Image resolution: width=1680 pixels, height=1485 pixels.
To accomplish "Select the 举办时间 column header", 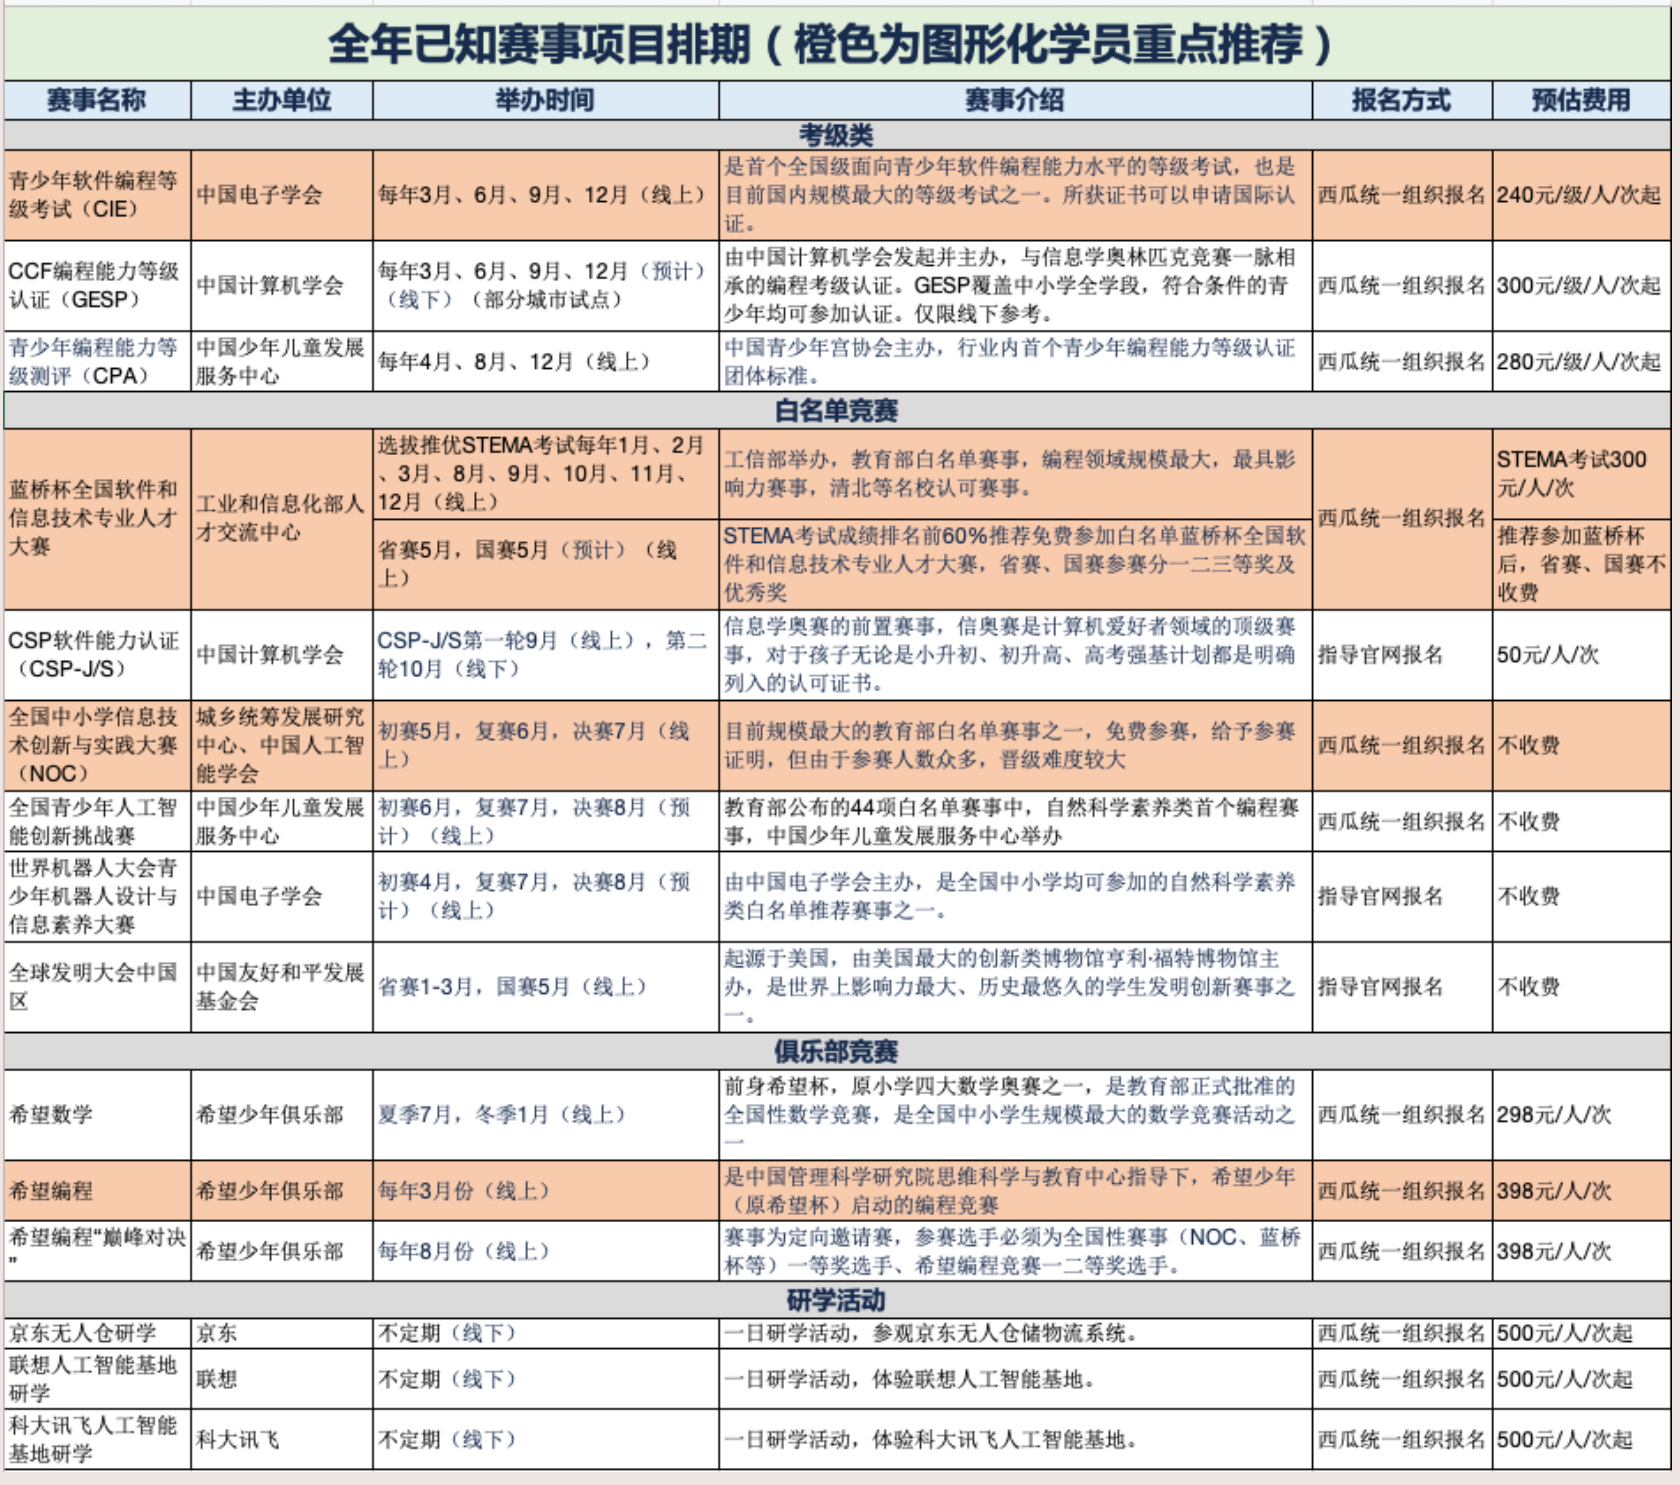I will (545, 98).
